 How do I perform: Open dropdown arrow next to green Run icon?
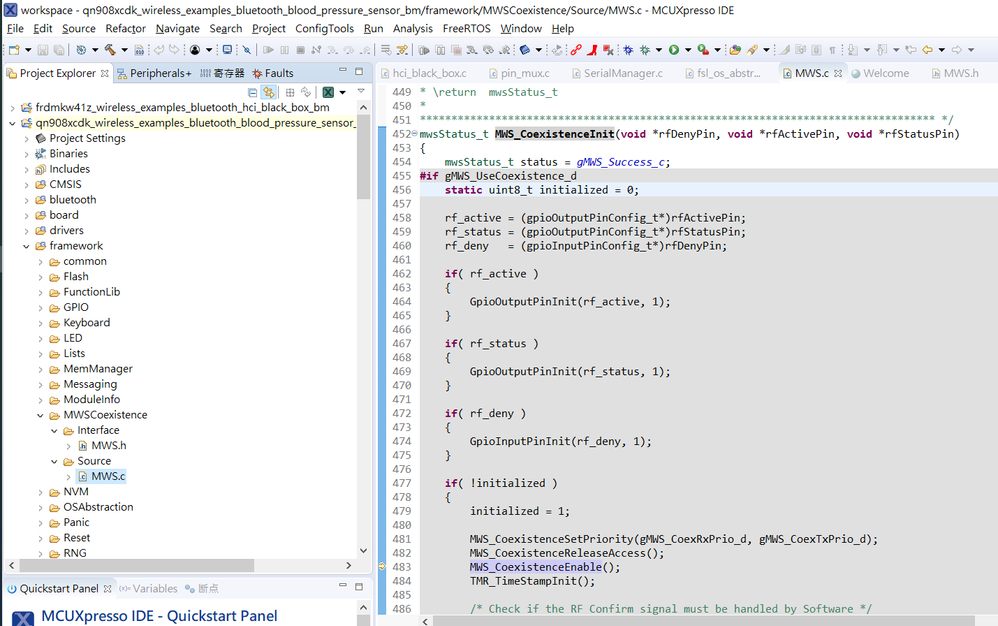coord(687,50)
